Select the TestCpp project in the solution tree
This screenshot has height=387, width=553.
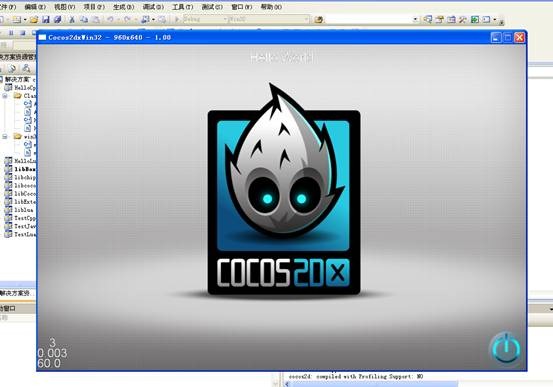click(20, 218)
